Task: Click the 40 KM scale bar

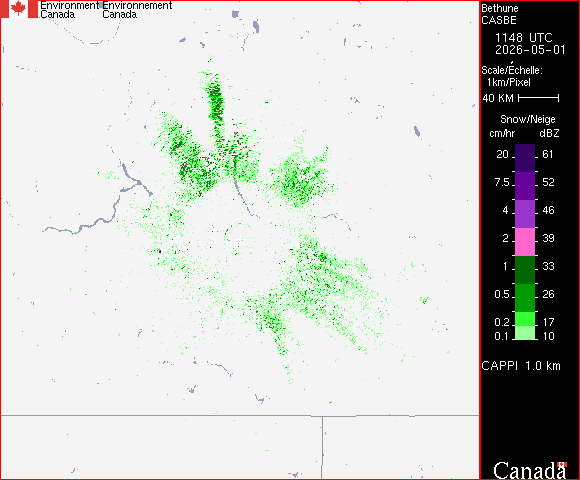Action: click(539, 98)
